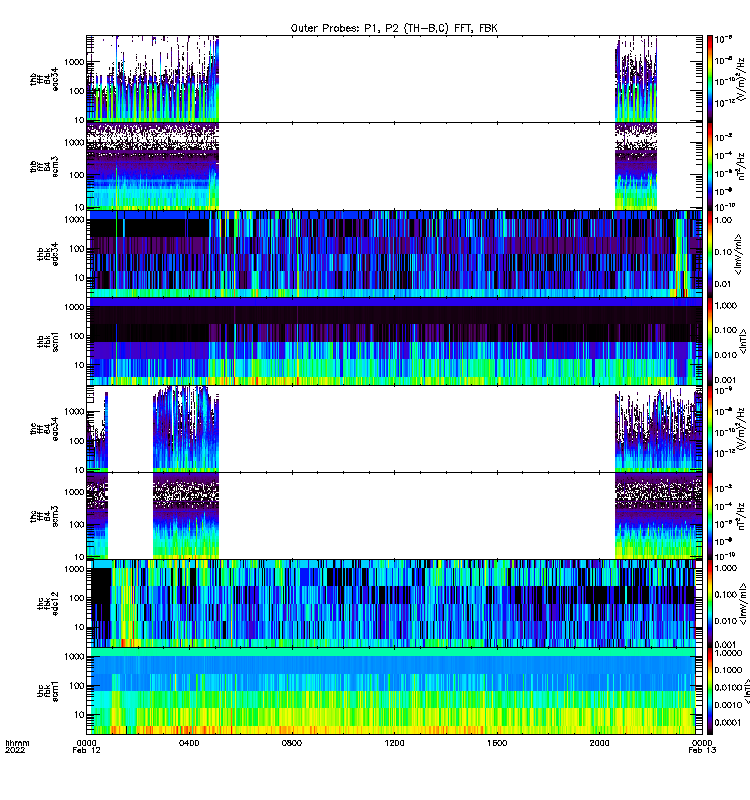Click the color bar of thb fbk edc34 panel
The image size is (750, 800).
point(710,254)
